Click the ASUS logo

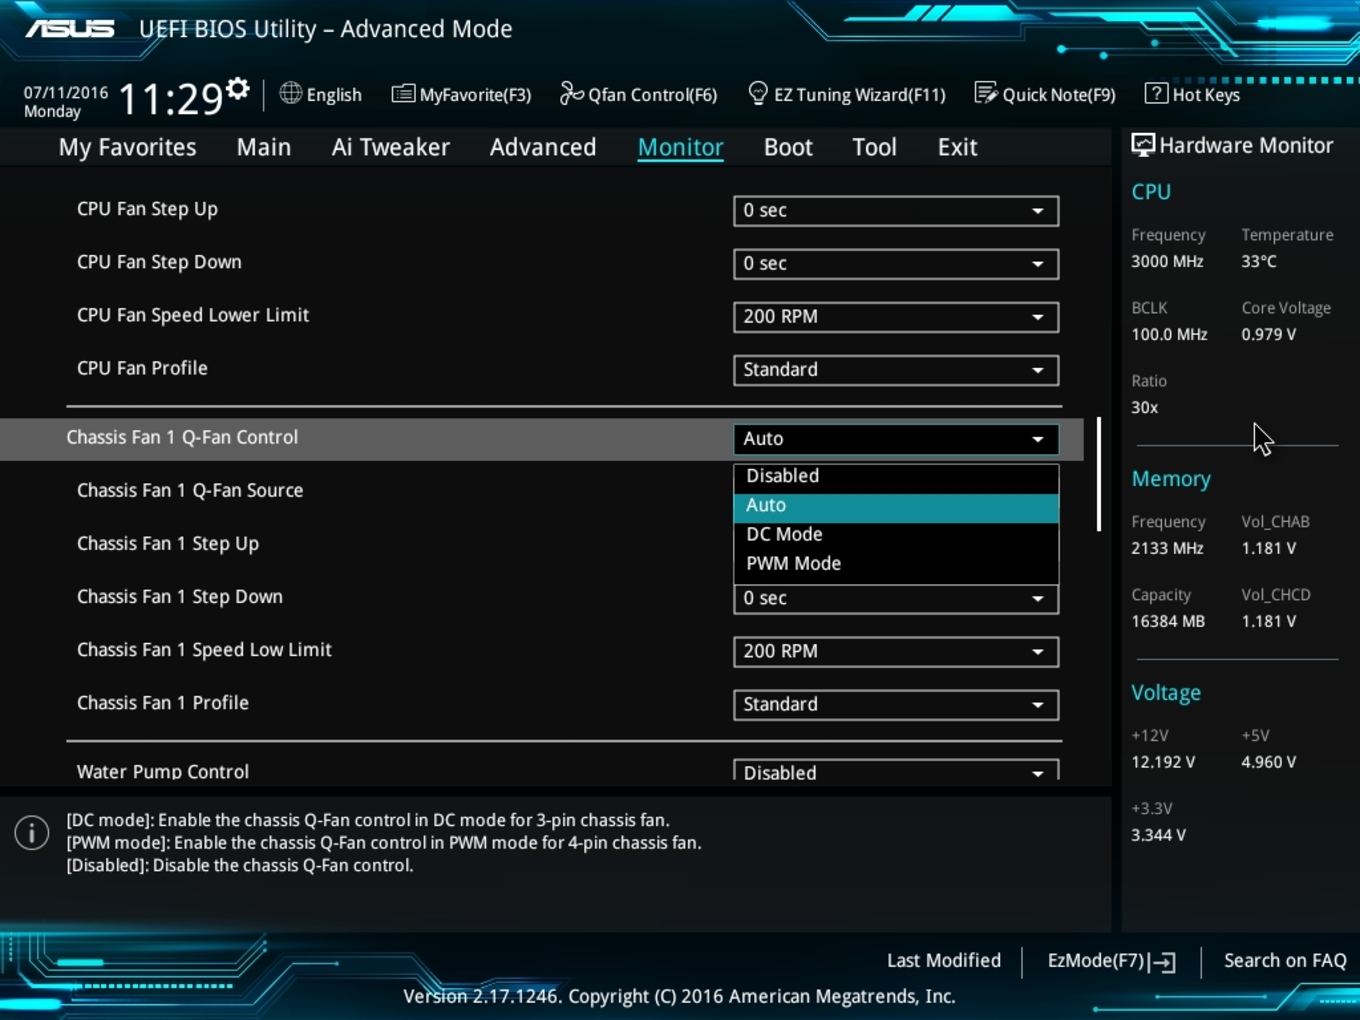pos(70,29)
